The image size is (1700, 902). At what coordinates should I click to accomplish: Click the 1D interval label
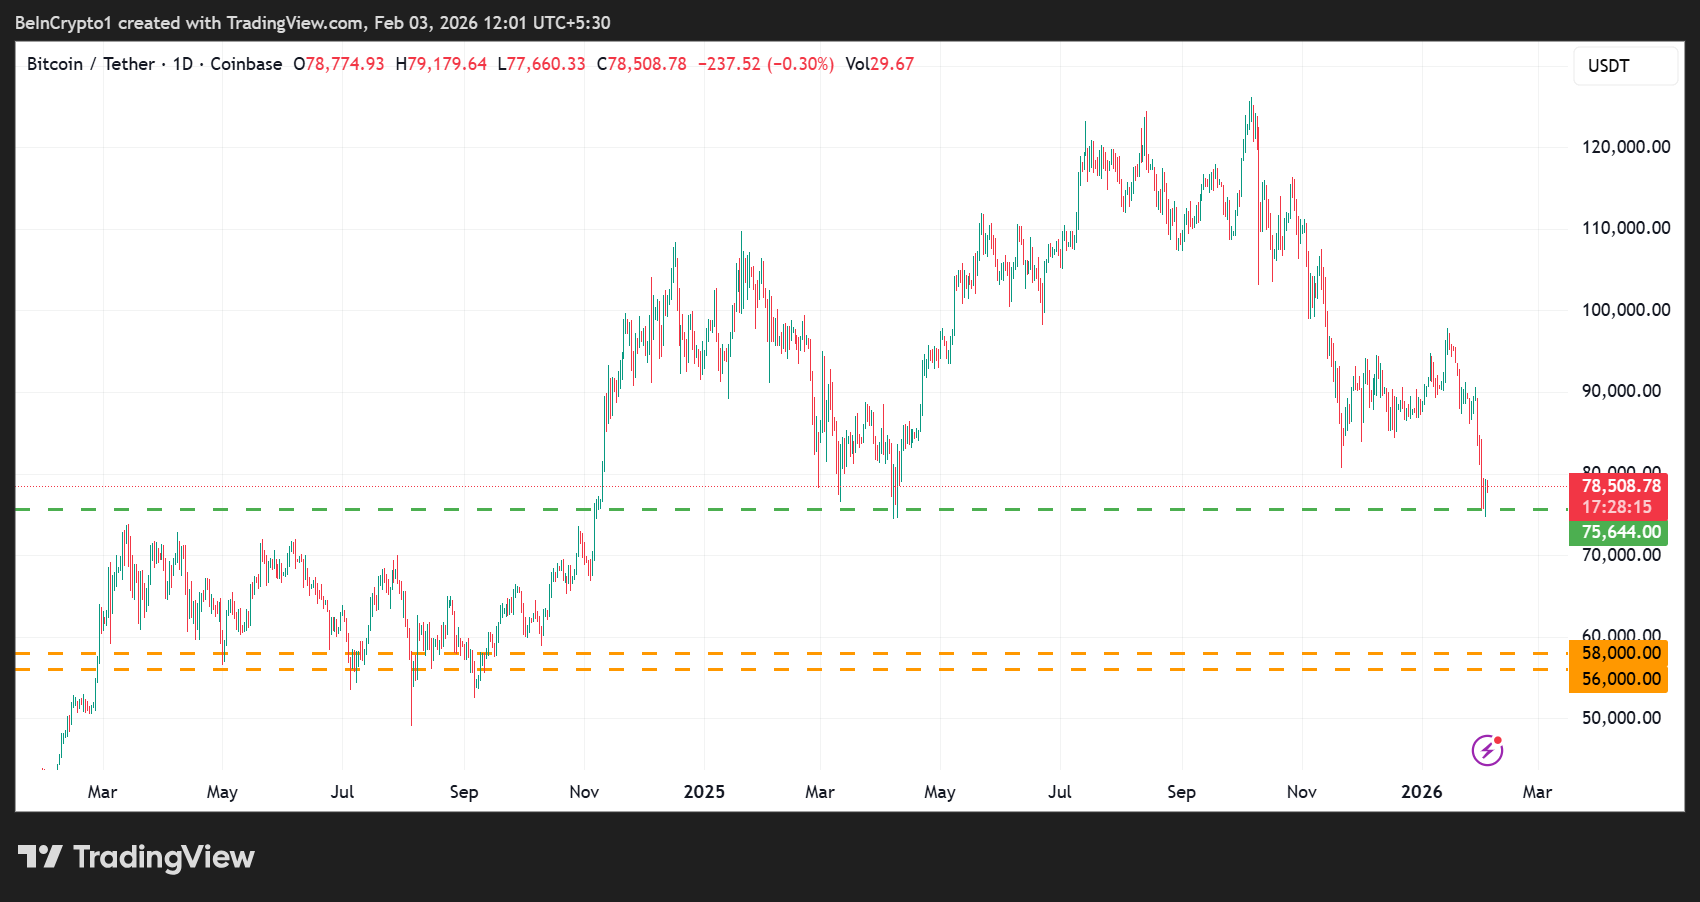[x=182, y=64]
